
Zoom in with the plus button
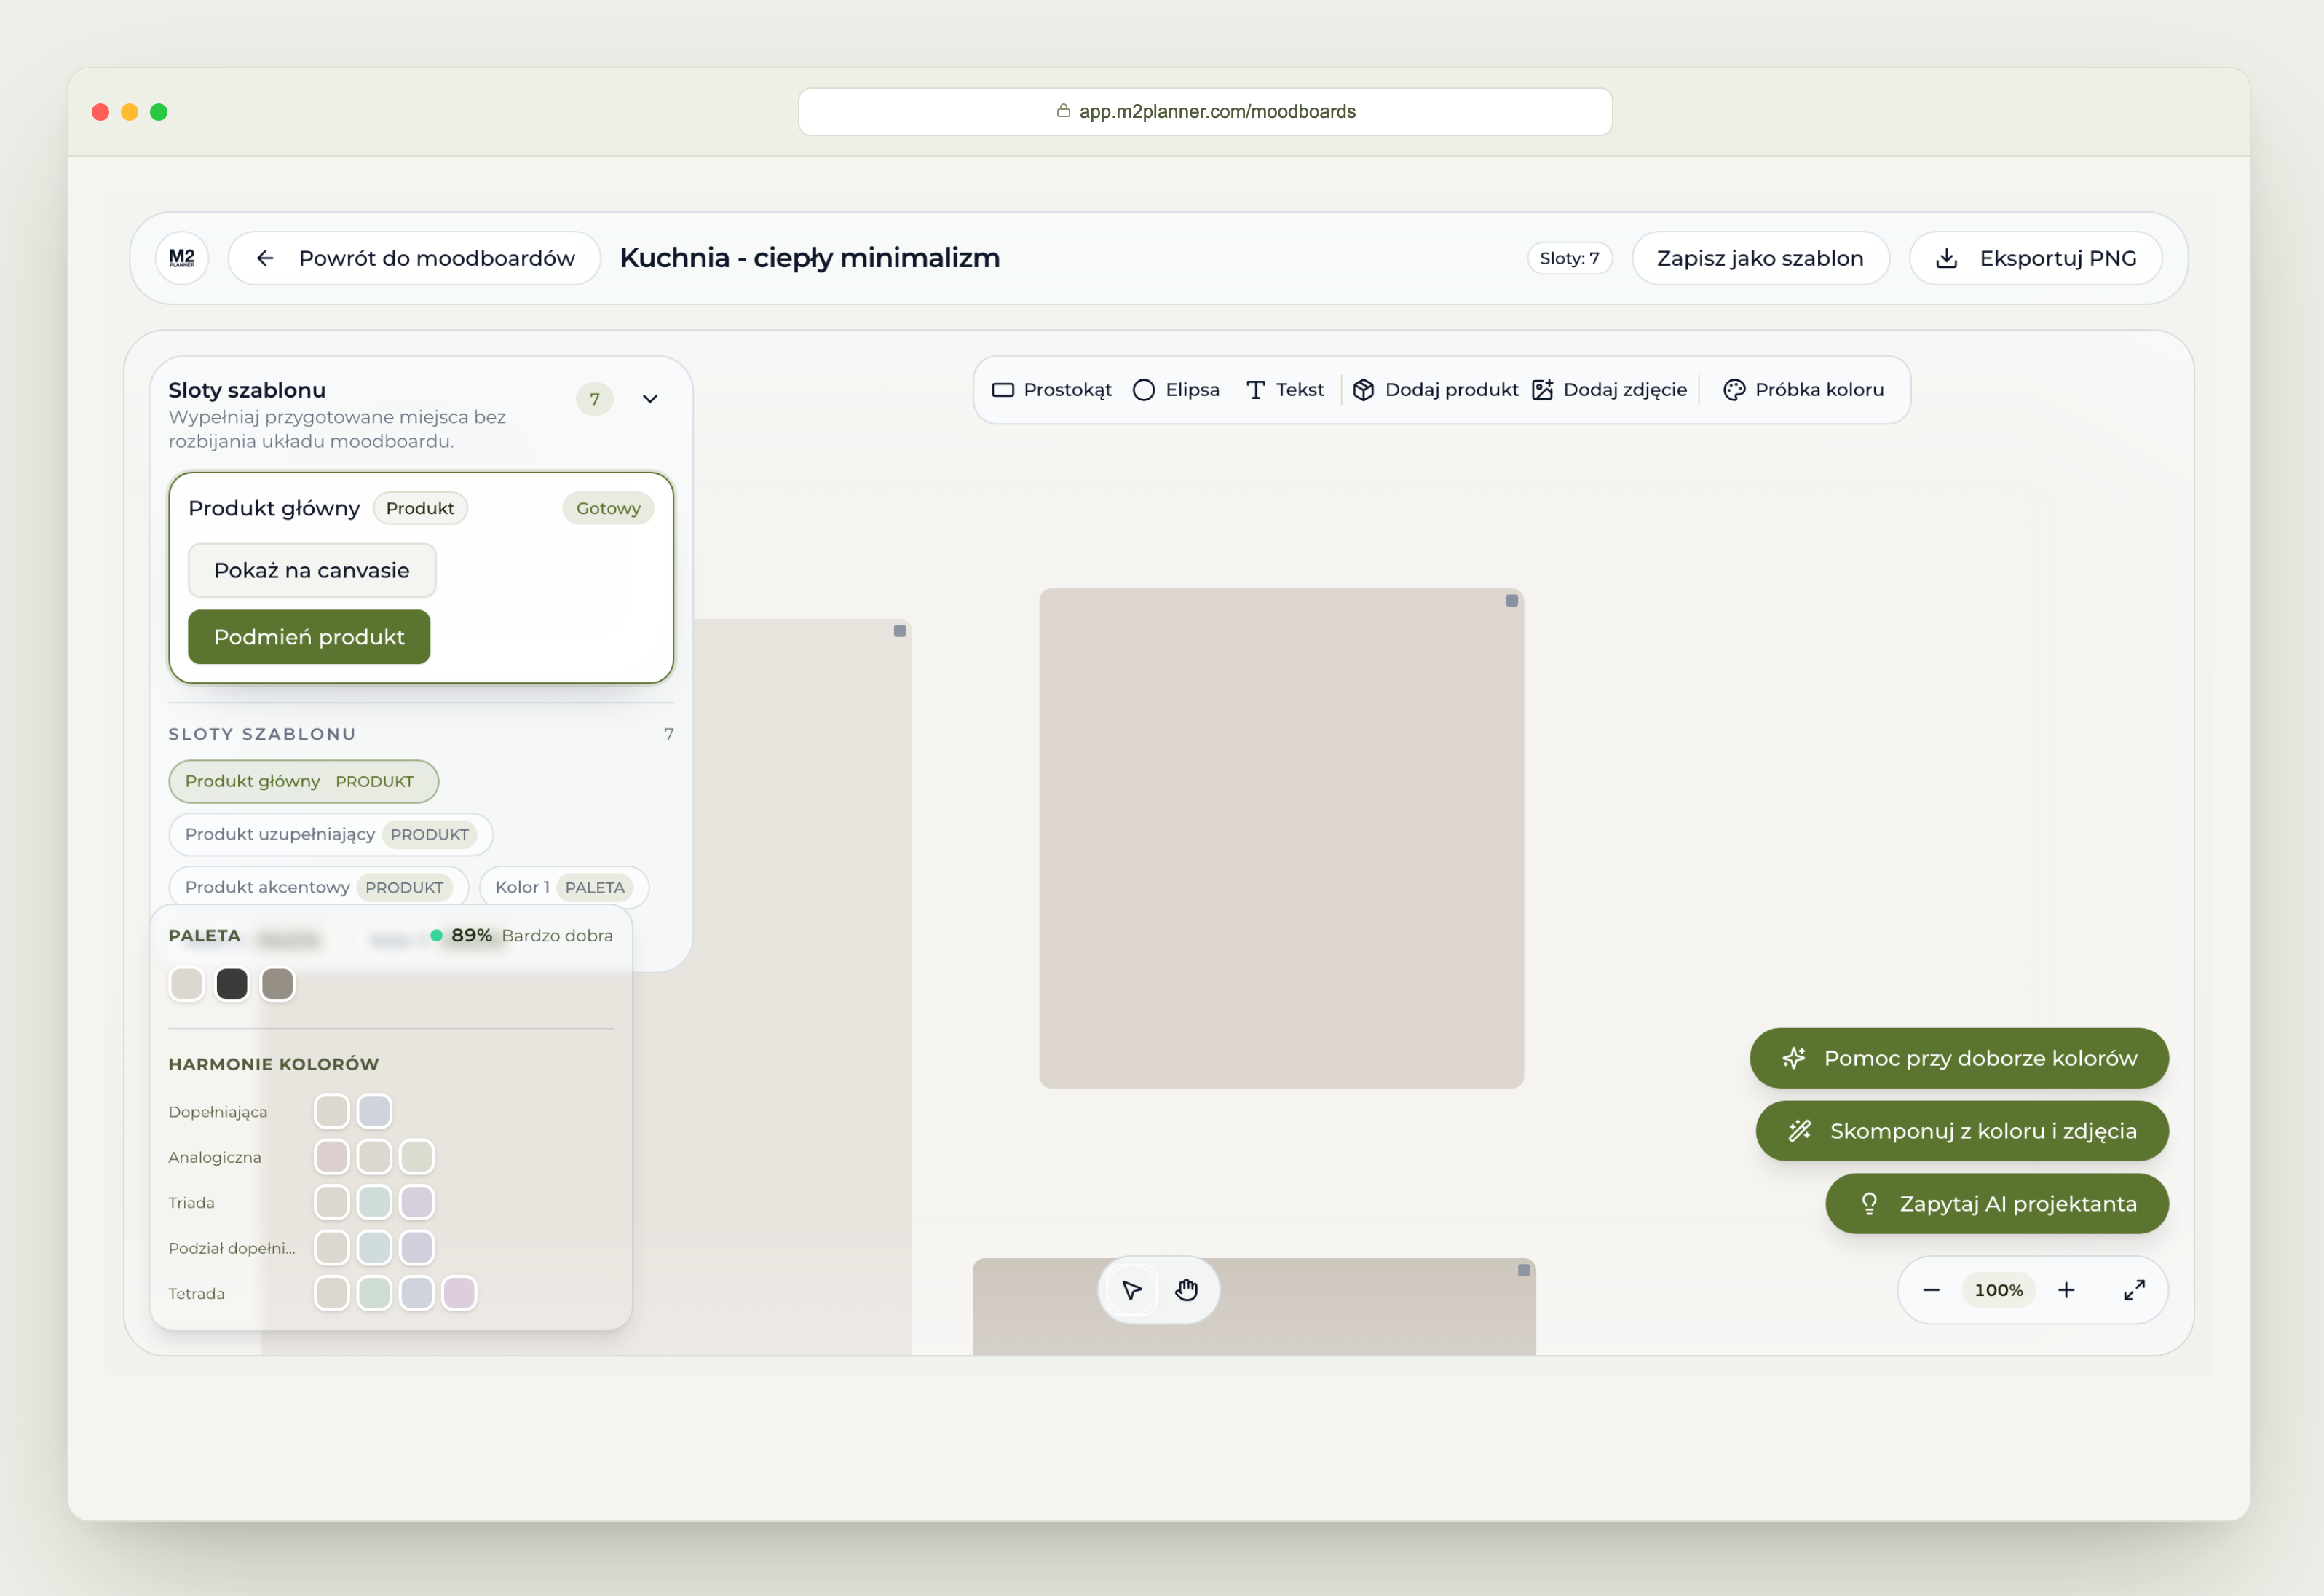click(2066, 1290)
